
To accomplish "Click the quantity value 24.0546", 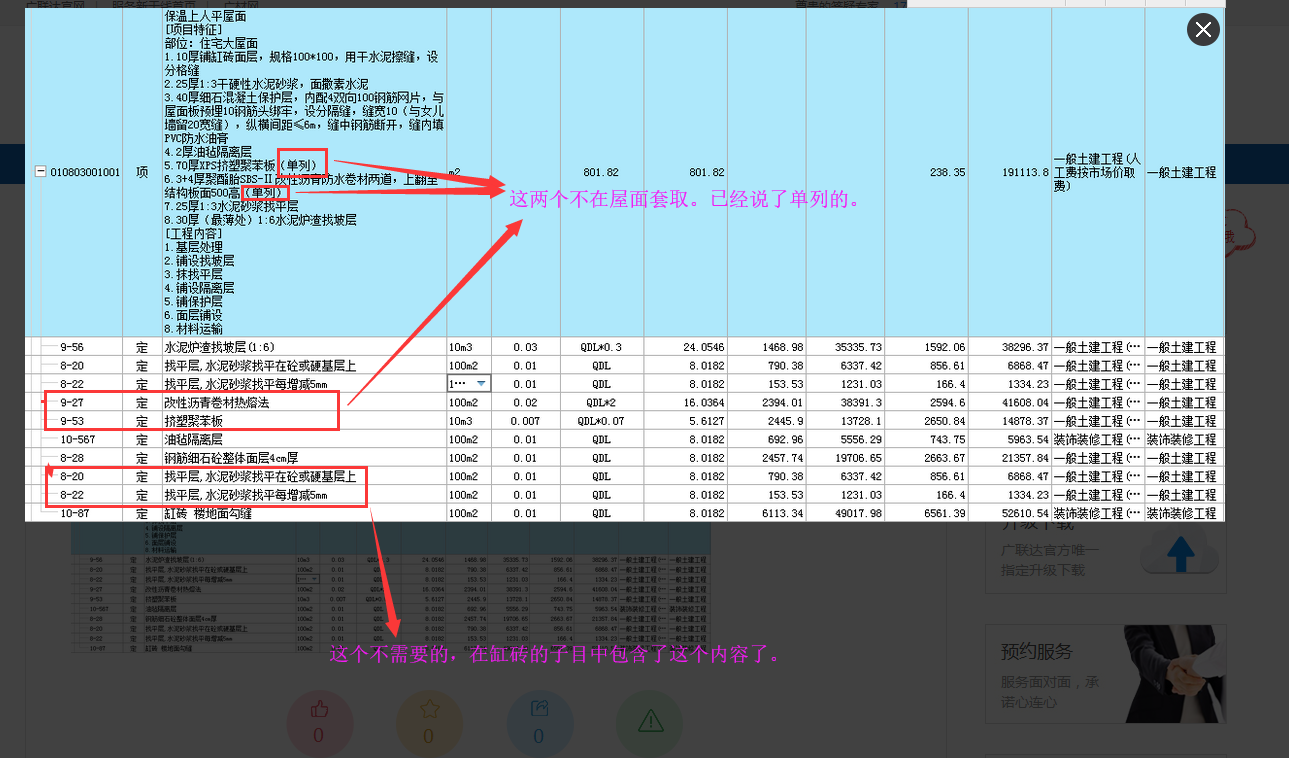I will pyautogui.click(x=703, y=347).
